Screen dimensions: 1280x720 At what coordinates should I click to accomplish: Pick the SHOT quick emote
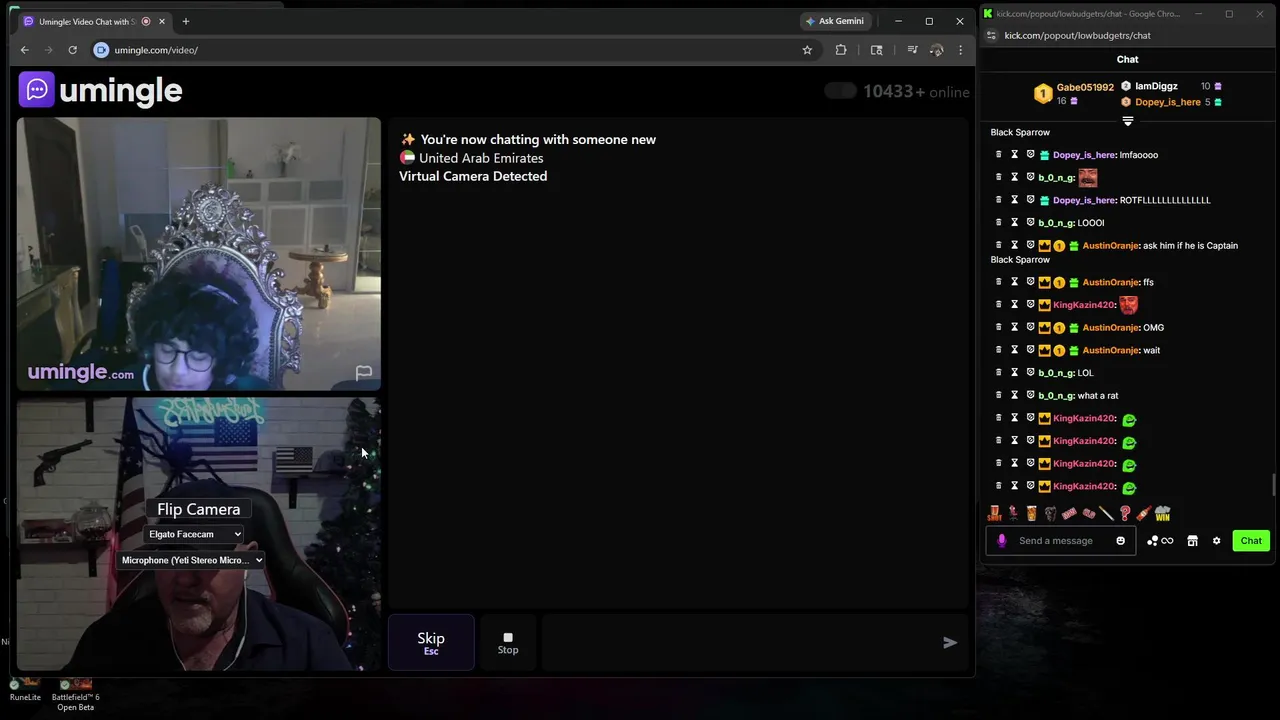[994, 513]
